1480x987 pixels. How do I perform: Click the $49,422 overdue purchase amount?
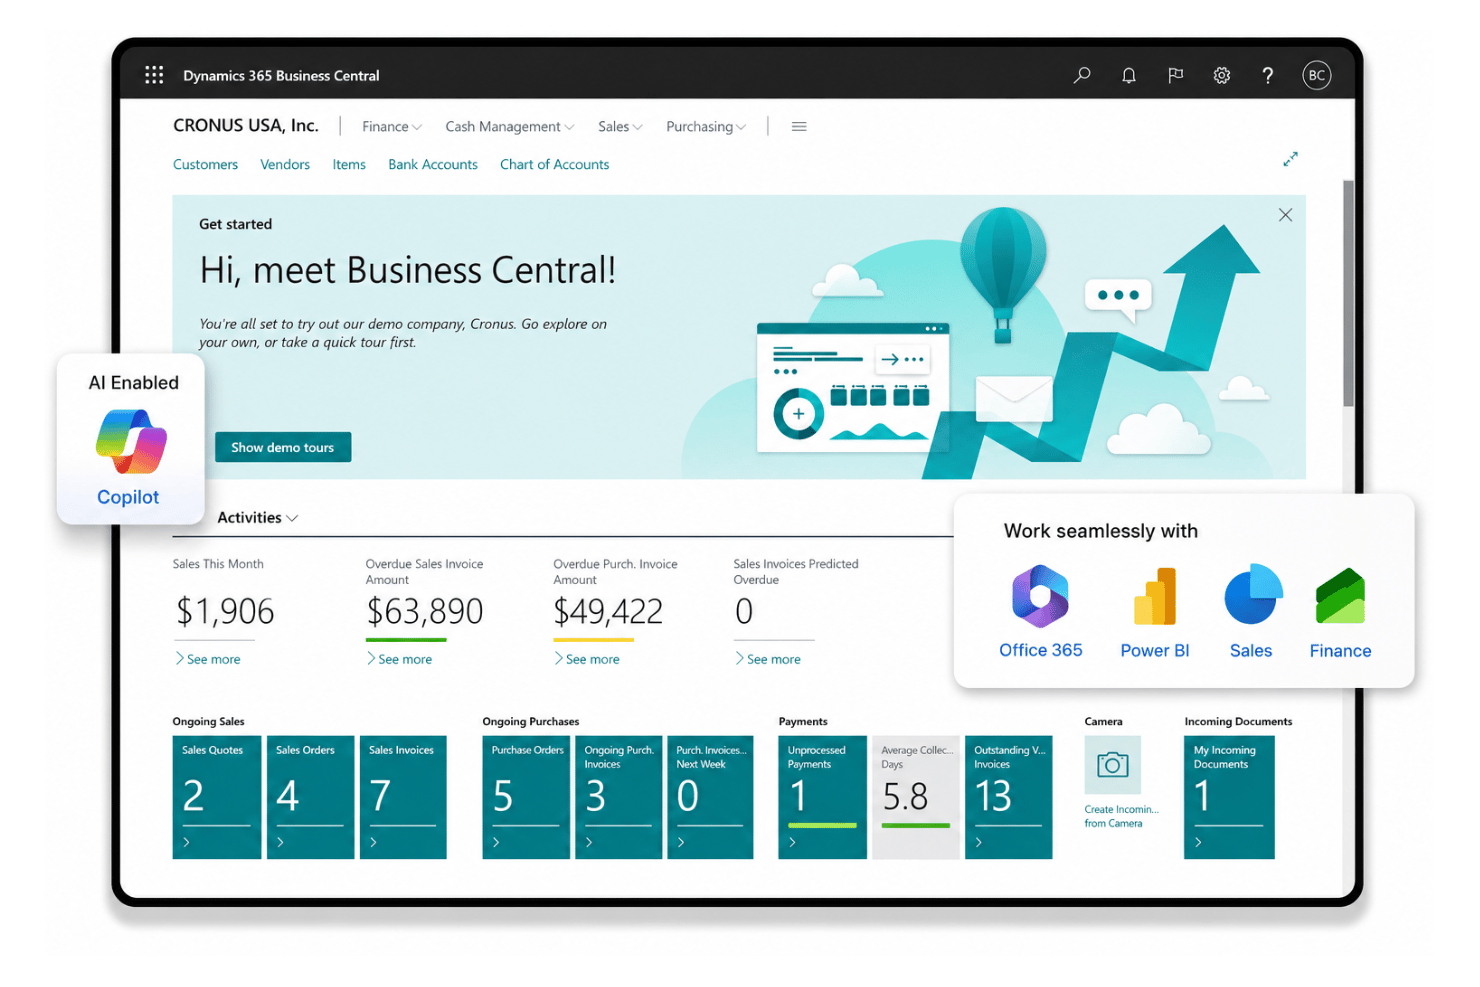point(608,611)
